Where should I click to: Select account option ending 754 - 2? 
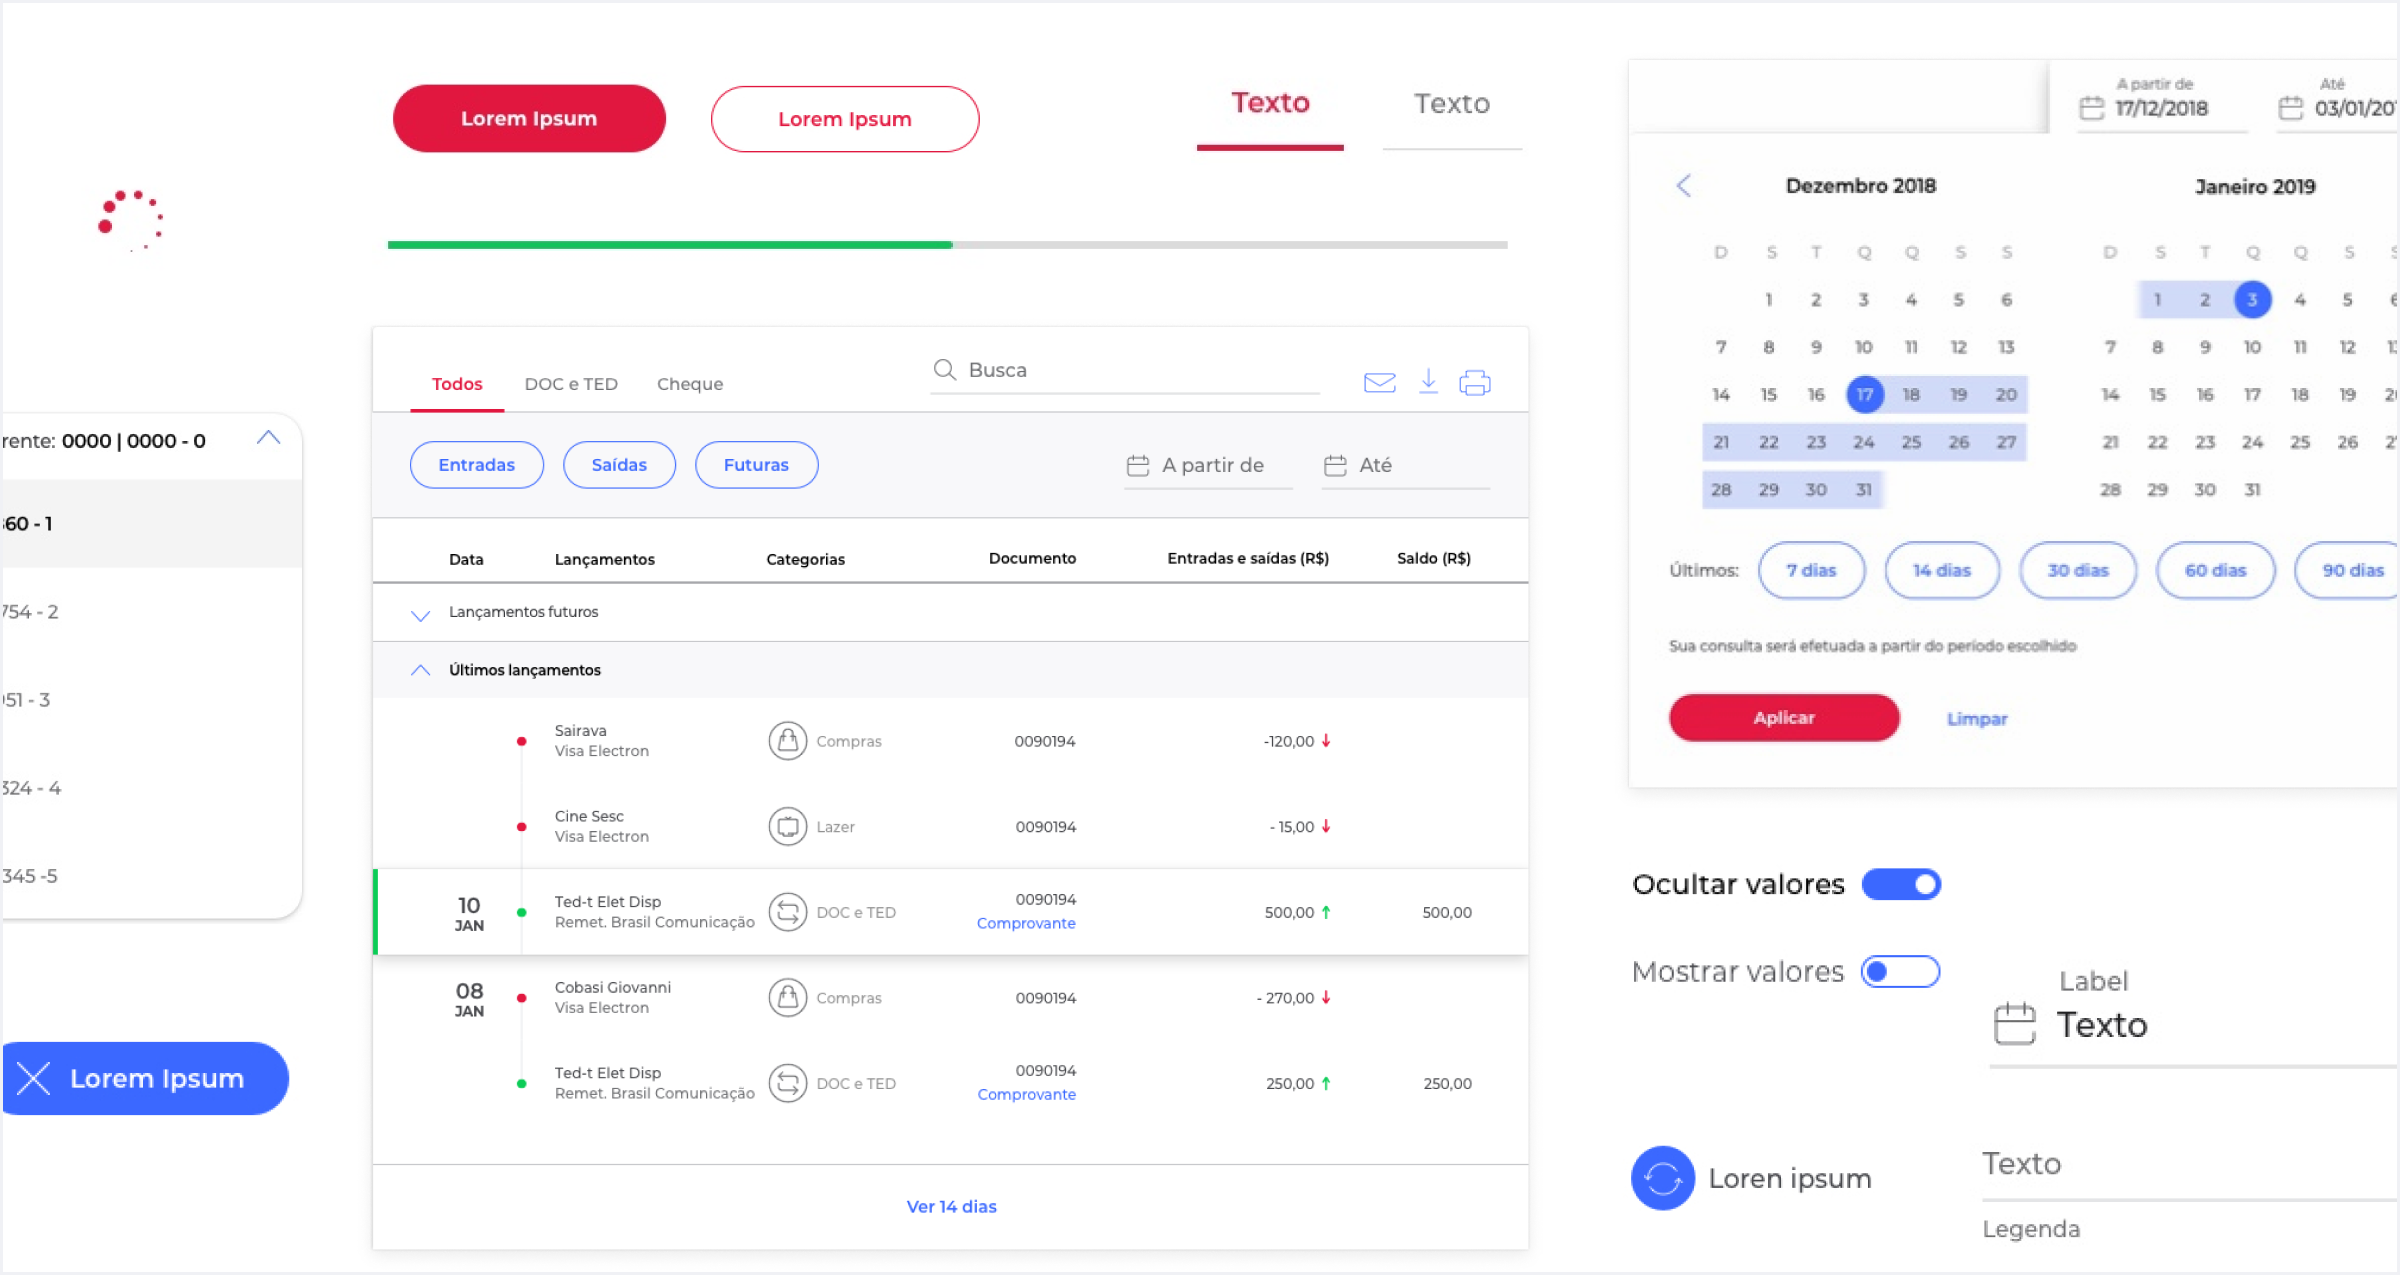point(151,612)
